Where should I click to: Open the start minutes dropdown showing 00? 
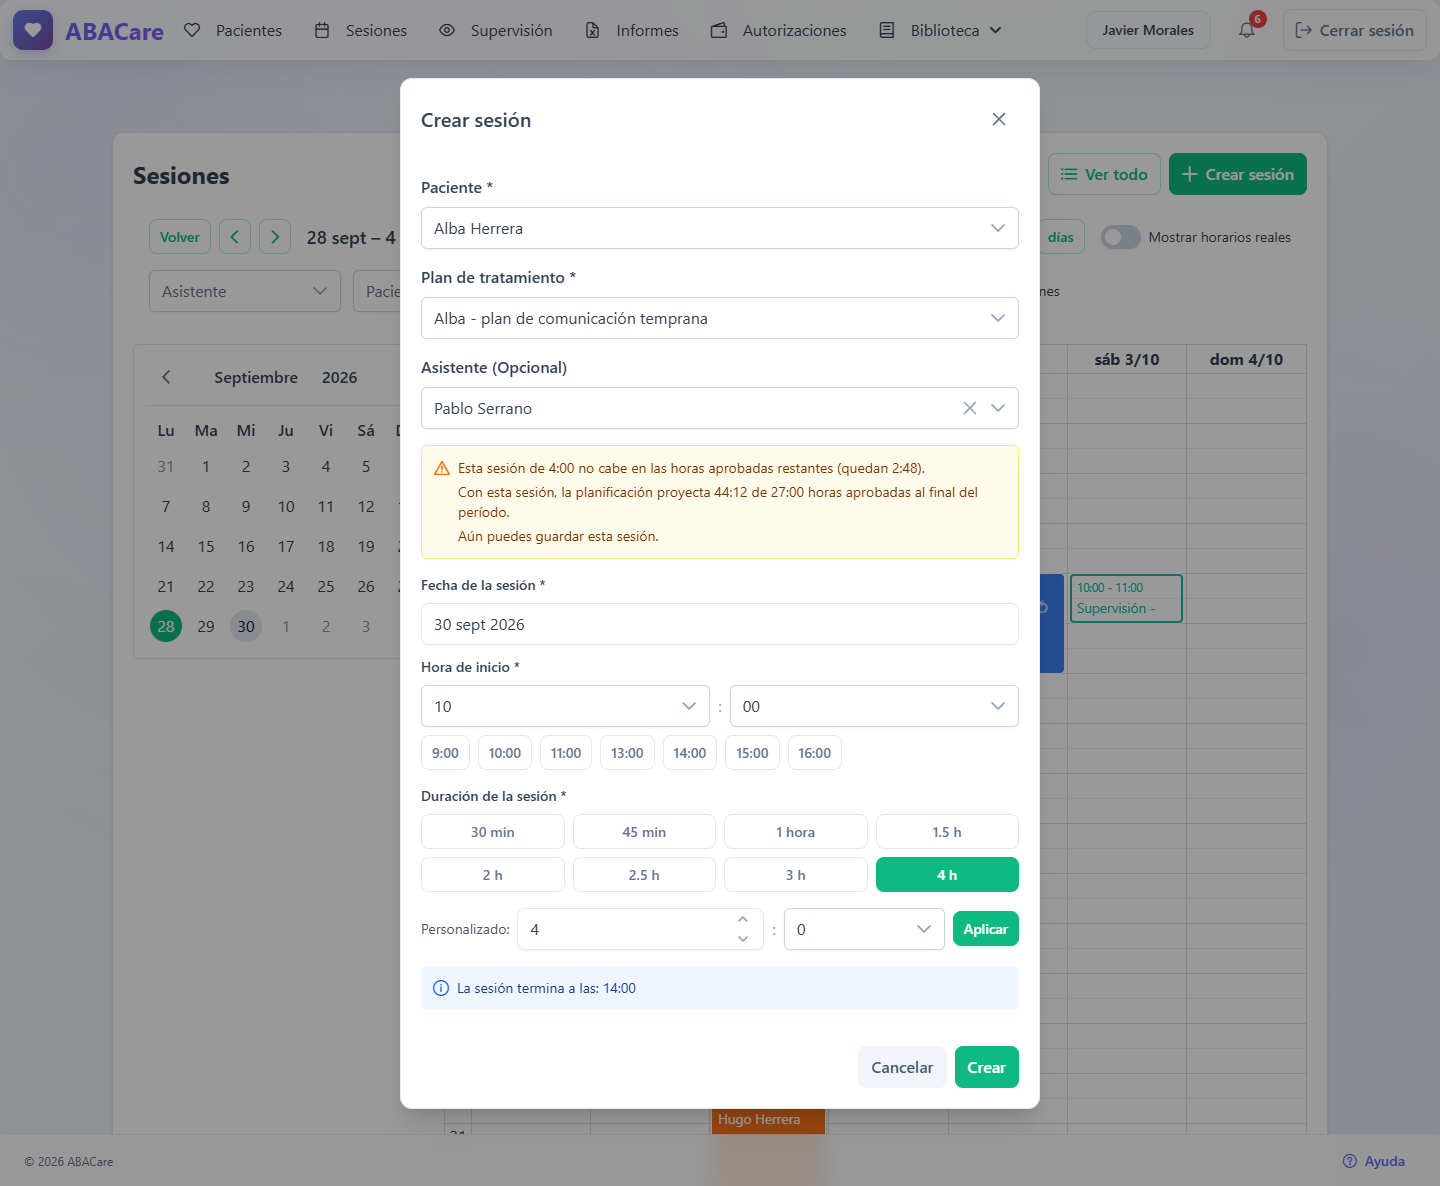[x=874, y=706]
